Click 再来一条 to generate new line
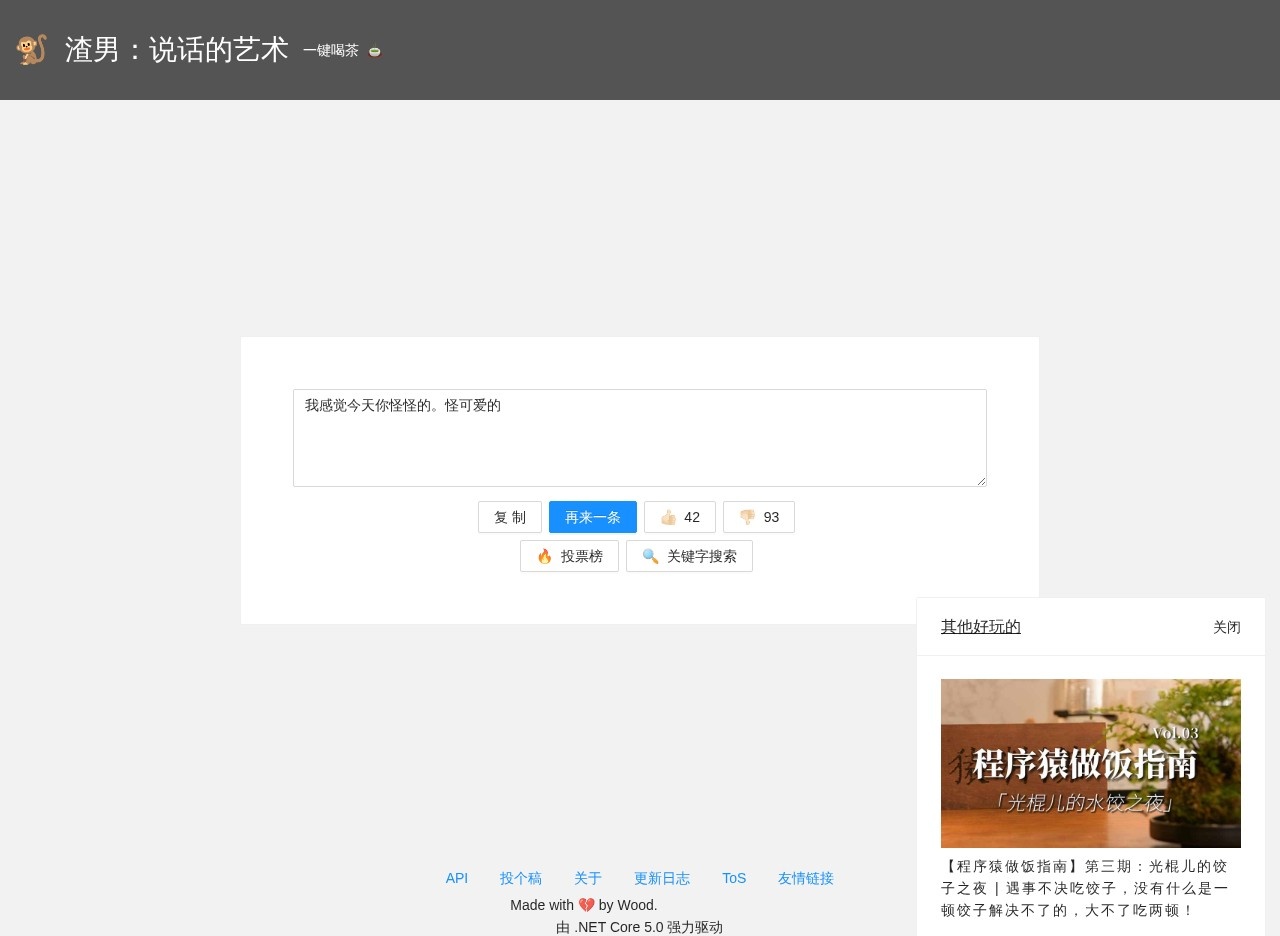Image resolution: width=1280 pixels, height=936 pixels. pyautogui.click(x=591, y=517)
